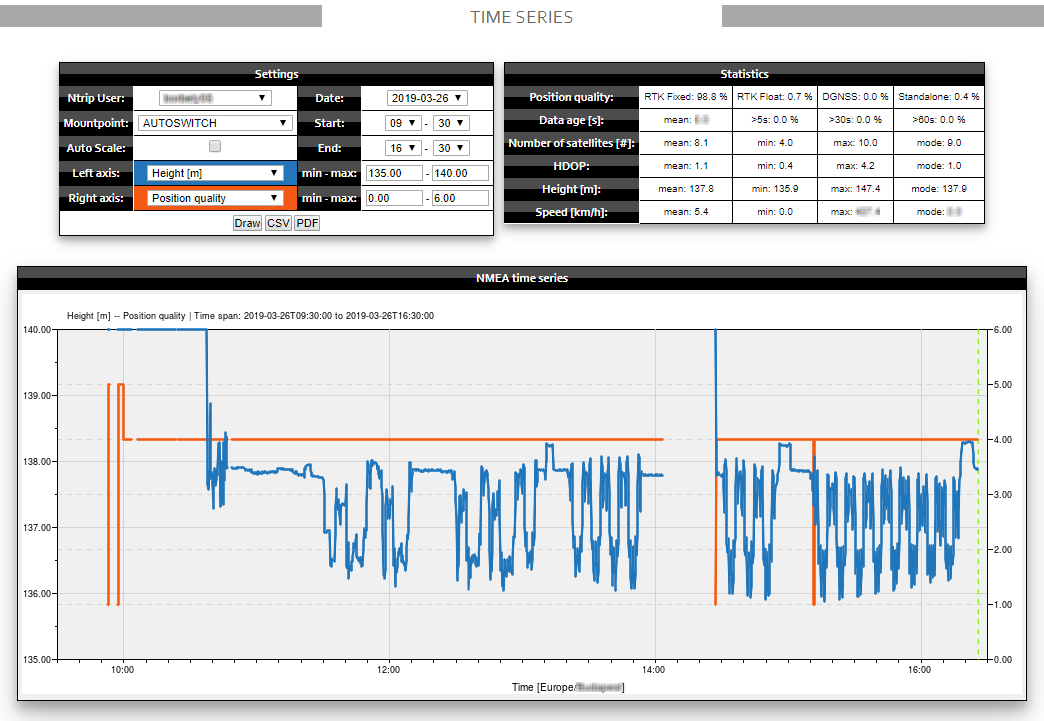
Task: Click the TIME SERIES page heading
Action: point(522,17)
